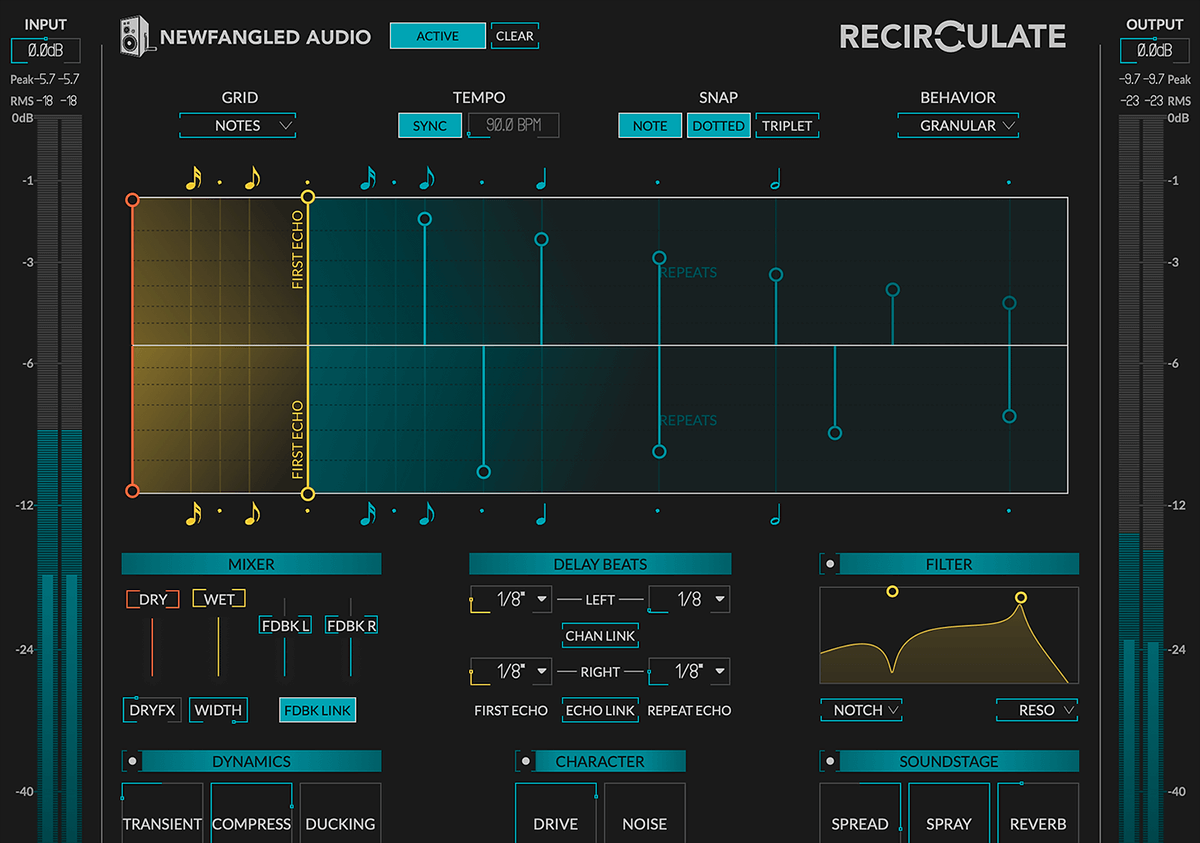This screenshot has height=843, width=1200.
Task: Click the ECHO LINK button in Delay Beats
Action: (x=600, y=710)
